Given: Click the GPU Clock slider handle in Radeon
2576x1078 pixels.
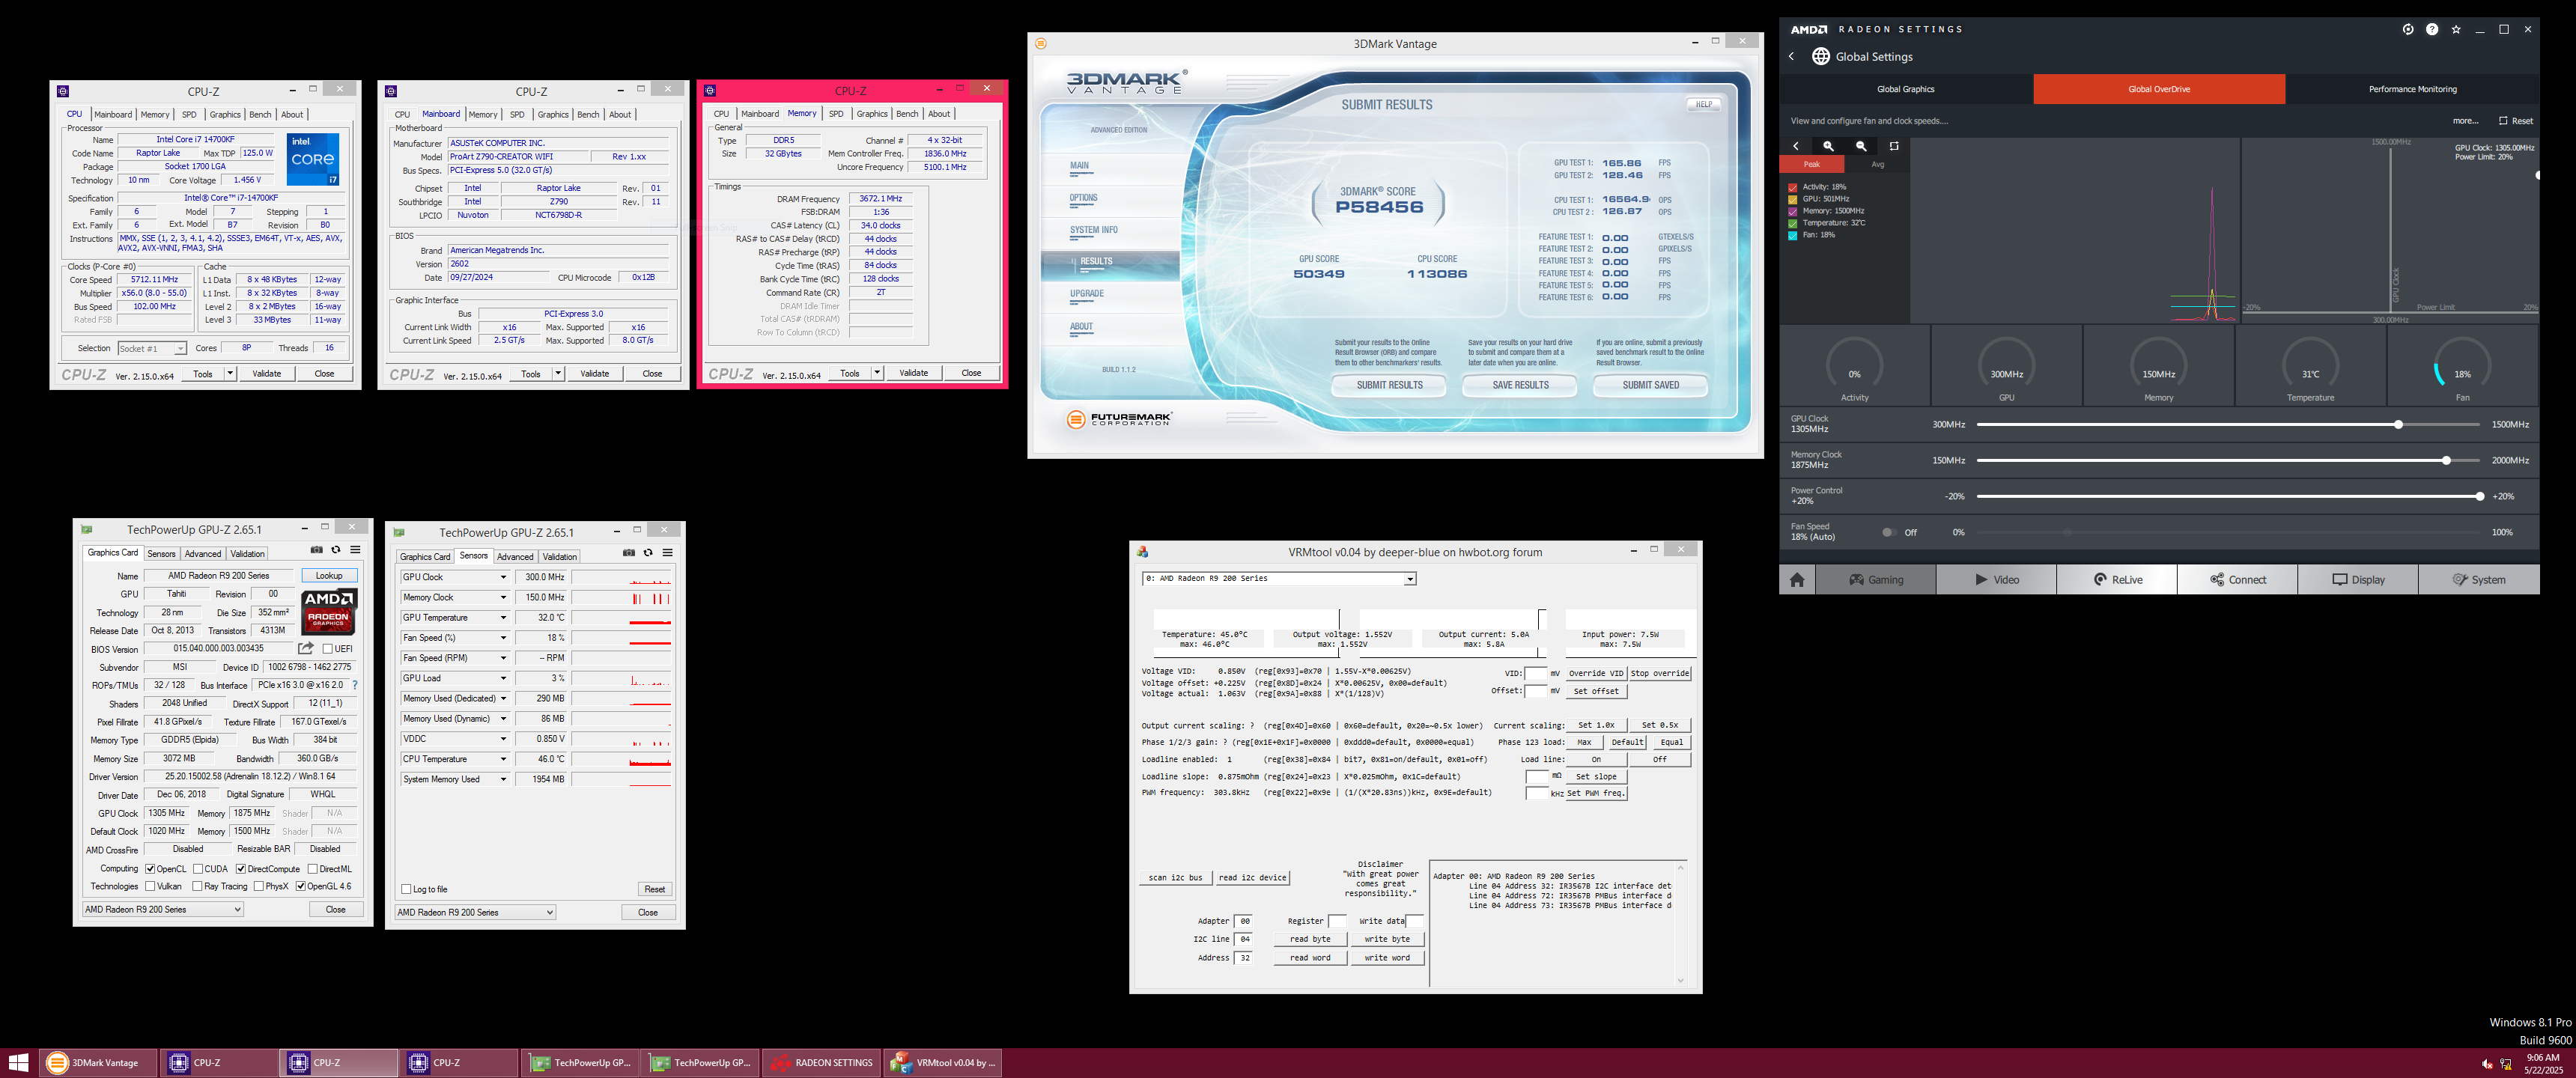Looking at the screenshot, I should click(x=2398, y=425).
